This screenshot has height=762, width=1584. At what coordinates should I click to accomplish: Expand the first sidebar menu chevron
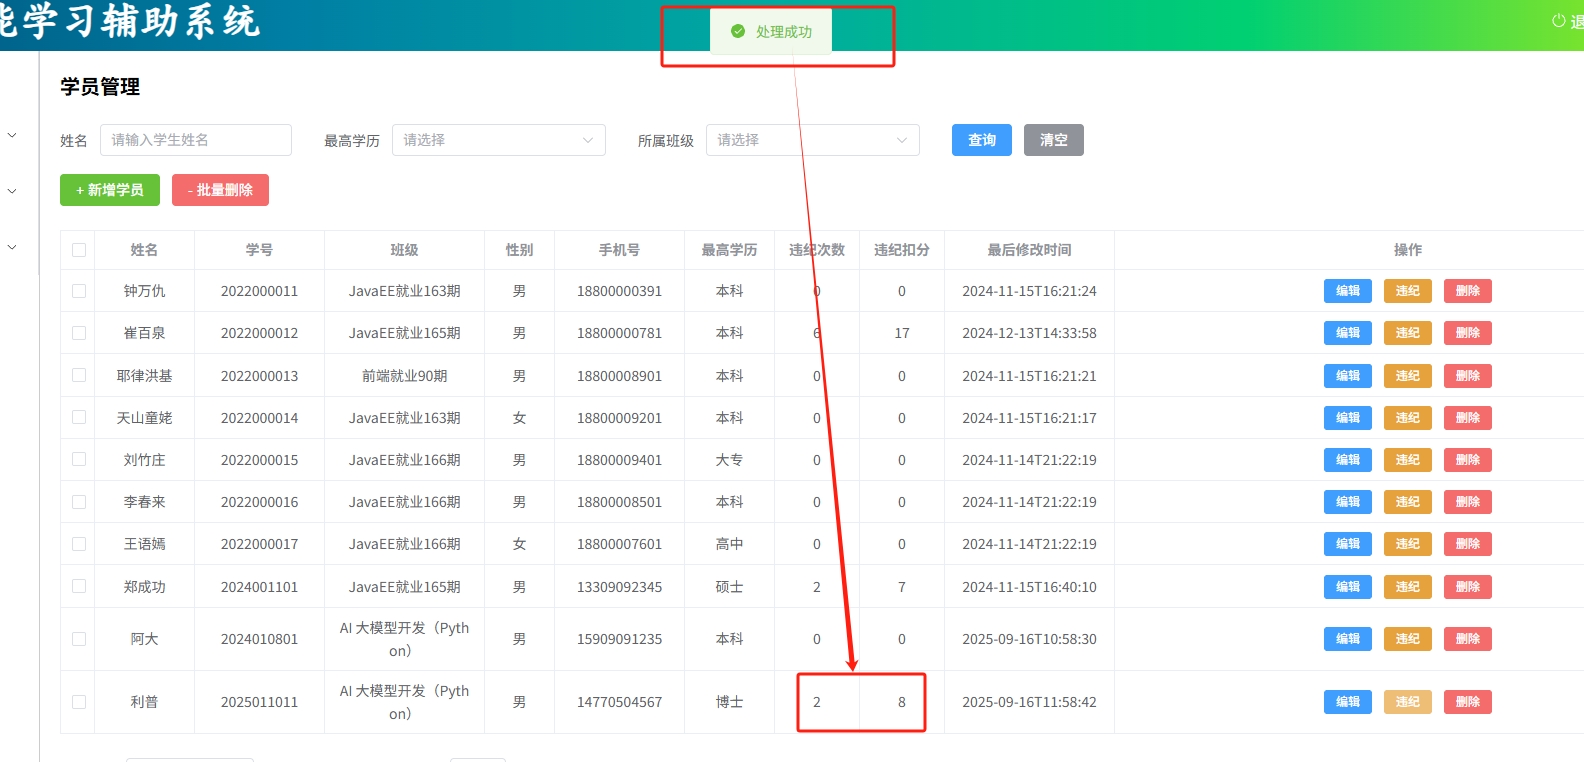coord(12,135)
